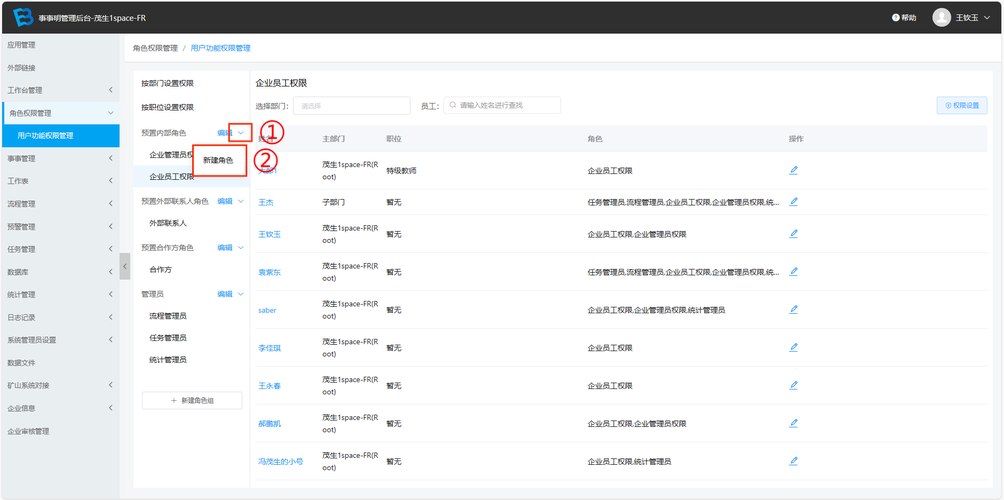Select 新建角色 from the popup menu
Viewport: 1004px width, 500px height.
218,160
